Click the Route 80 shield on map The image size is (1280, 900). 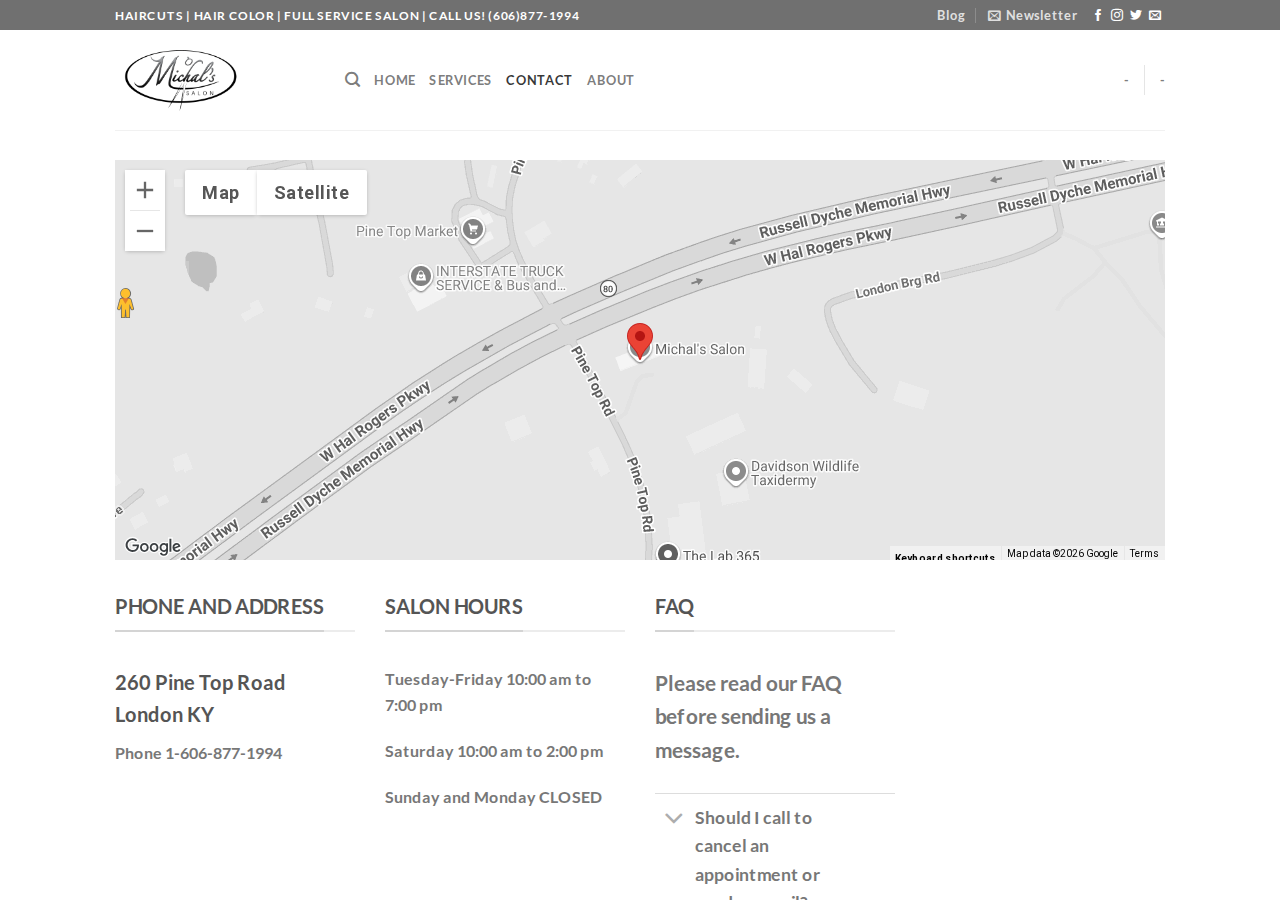click(609, 289)
